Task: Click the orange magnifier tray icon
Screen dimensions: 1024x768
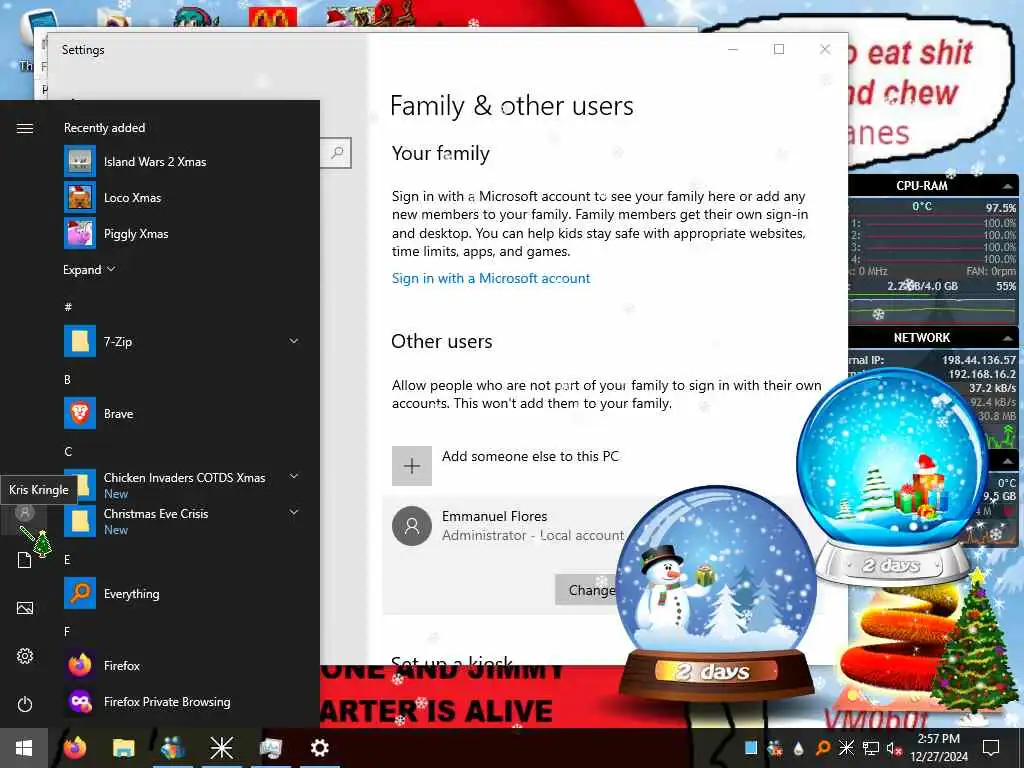Action: click(824, 748)
